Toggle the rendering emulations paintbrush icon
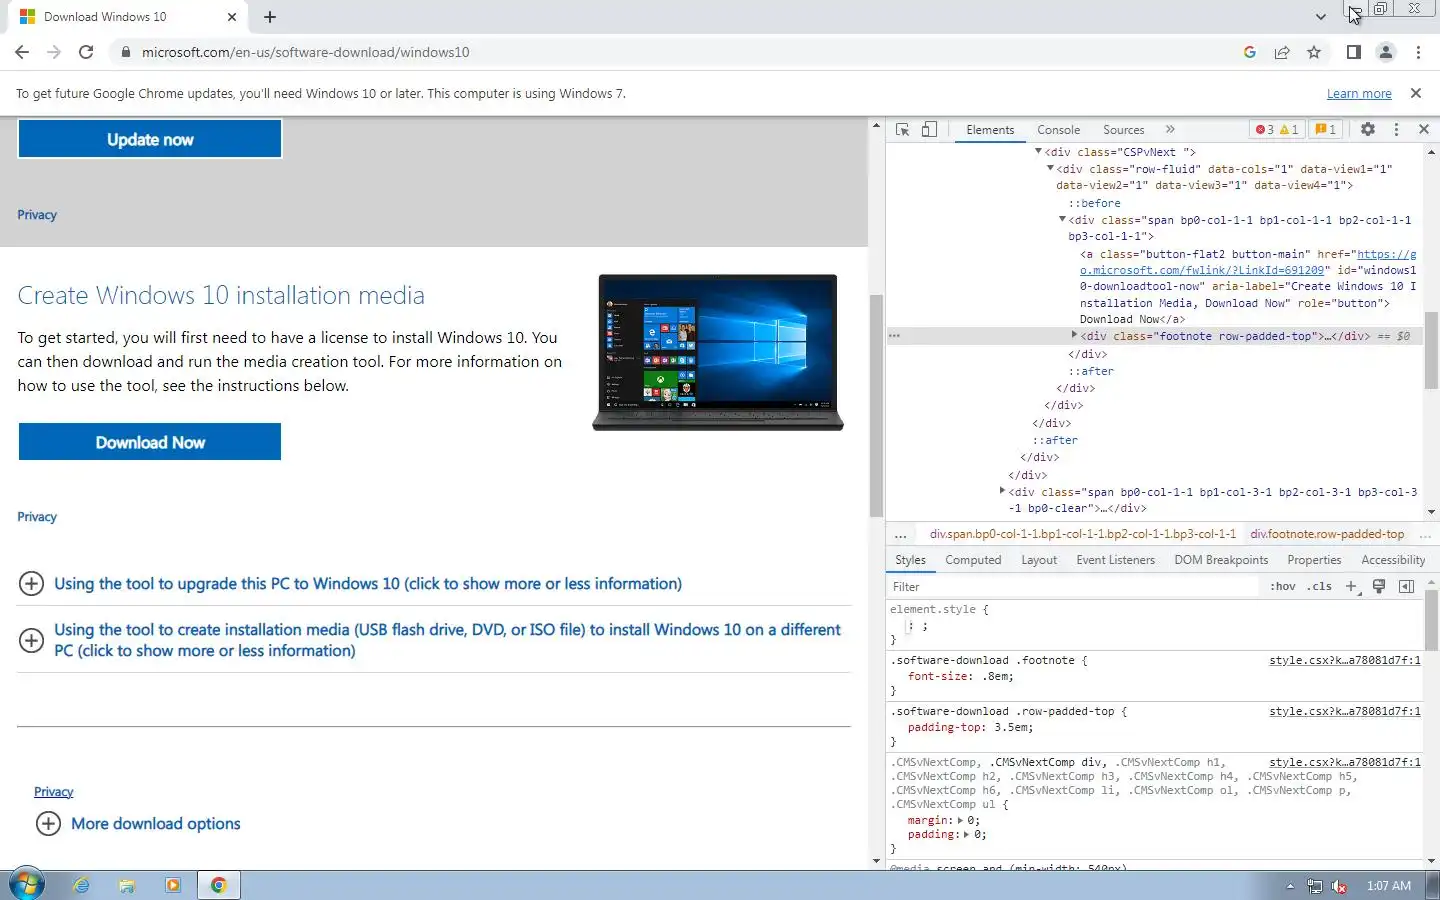The width and height of the screenshot is (1440, 900). click(1379, 587)
